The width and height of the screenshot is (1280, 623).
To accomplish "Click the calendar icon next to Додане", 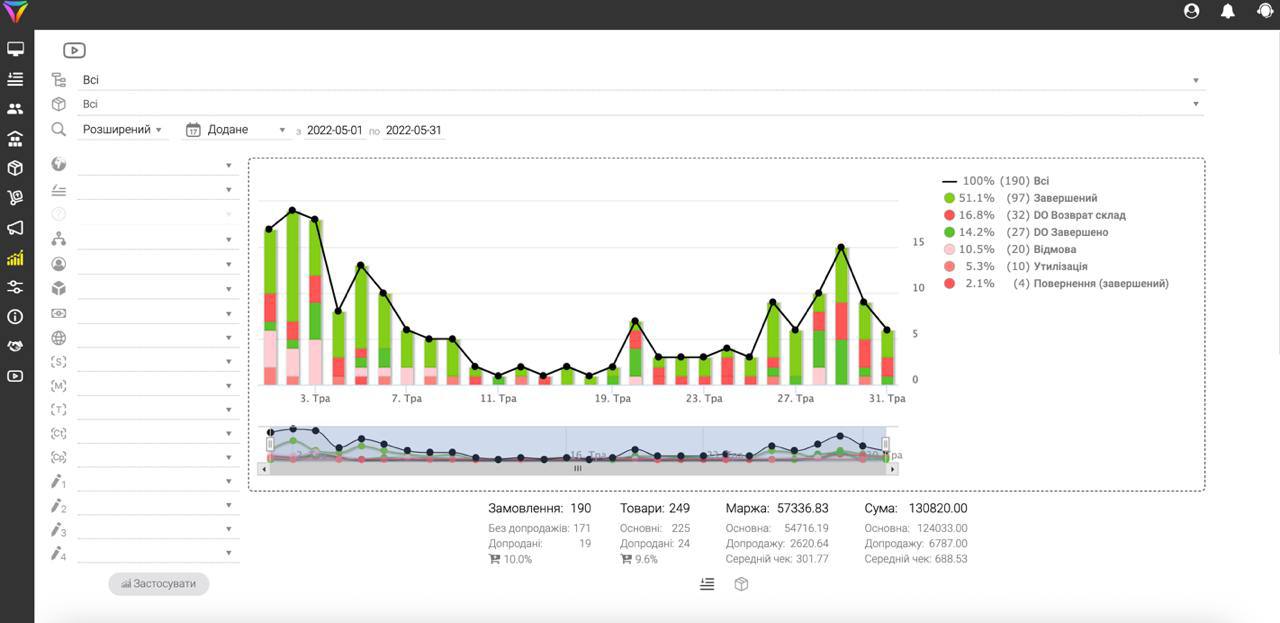I will tap(191, 129).
